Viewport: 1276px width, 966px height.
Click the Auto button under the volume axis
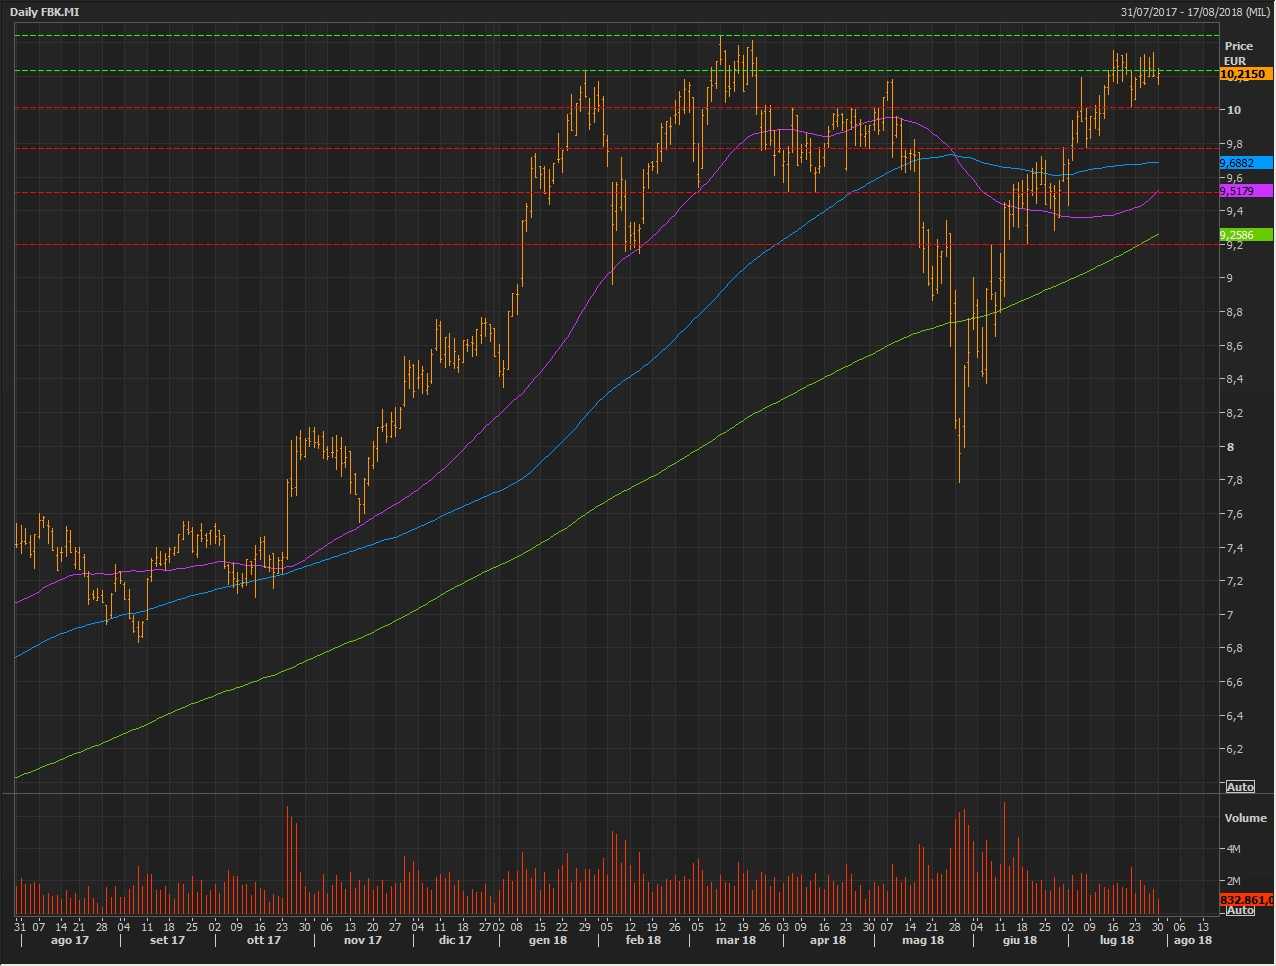tap(1240, 910)
